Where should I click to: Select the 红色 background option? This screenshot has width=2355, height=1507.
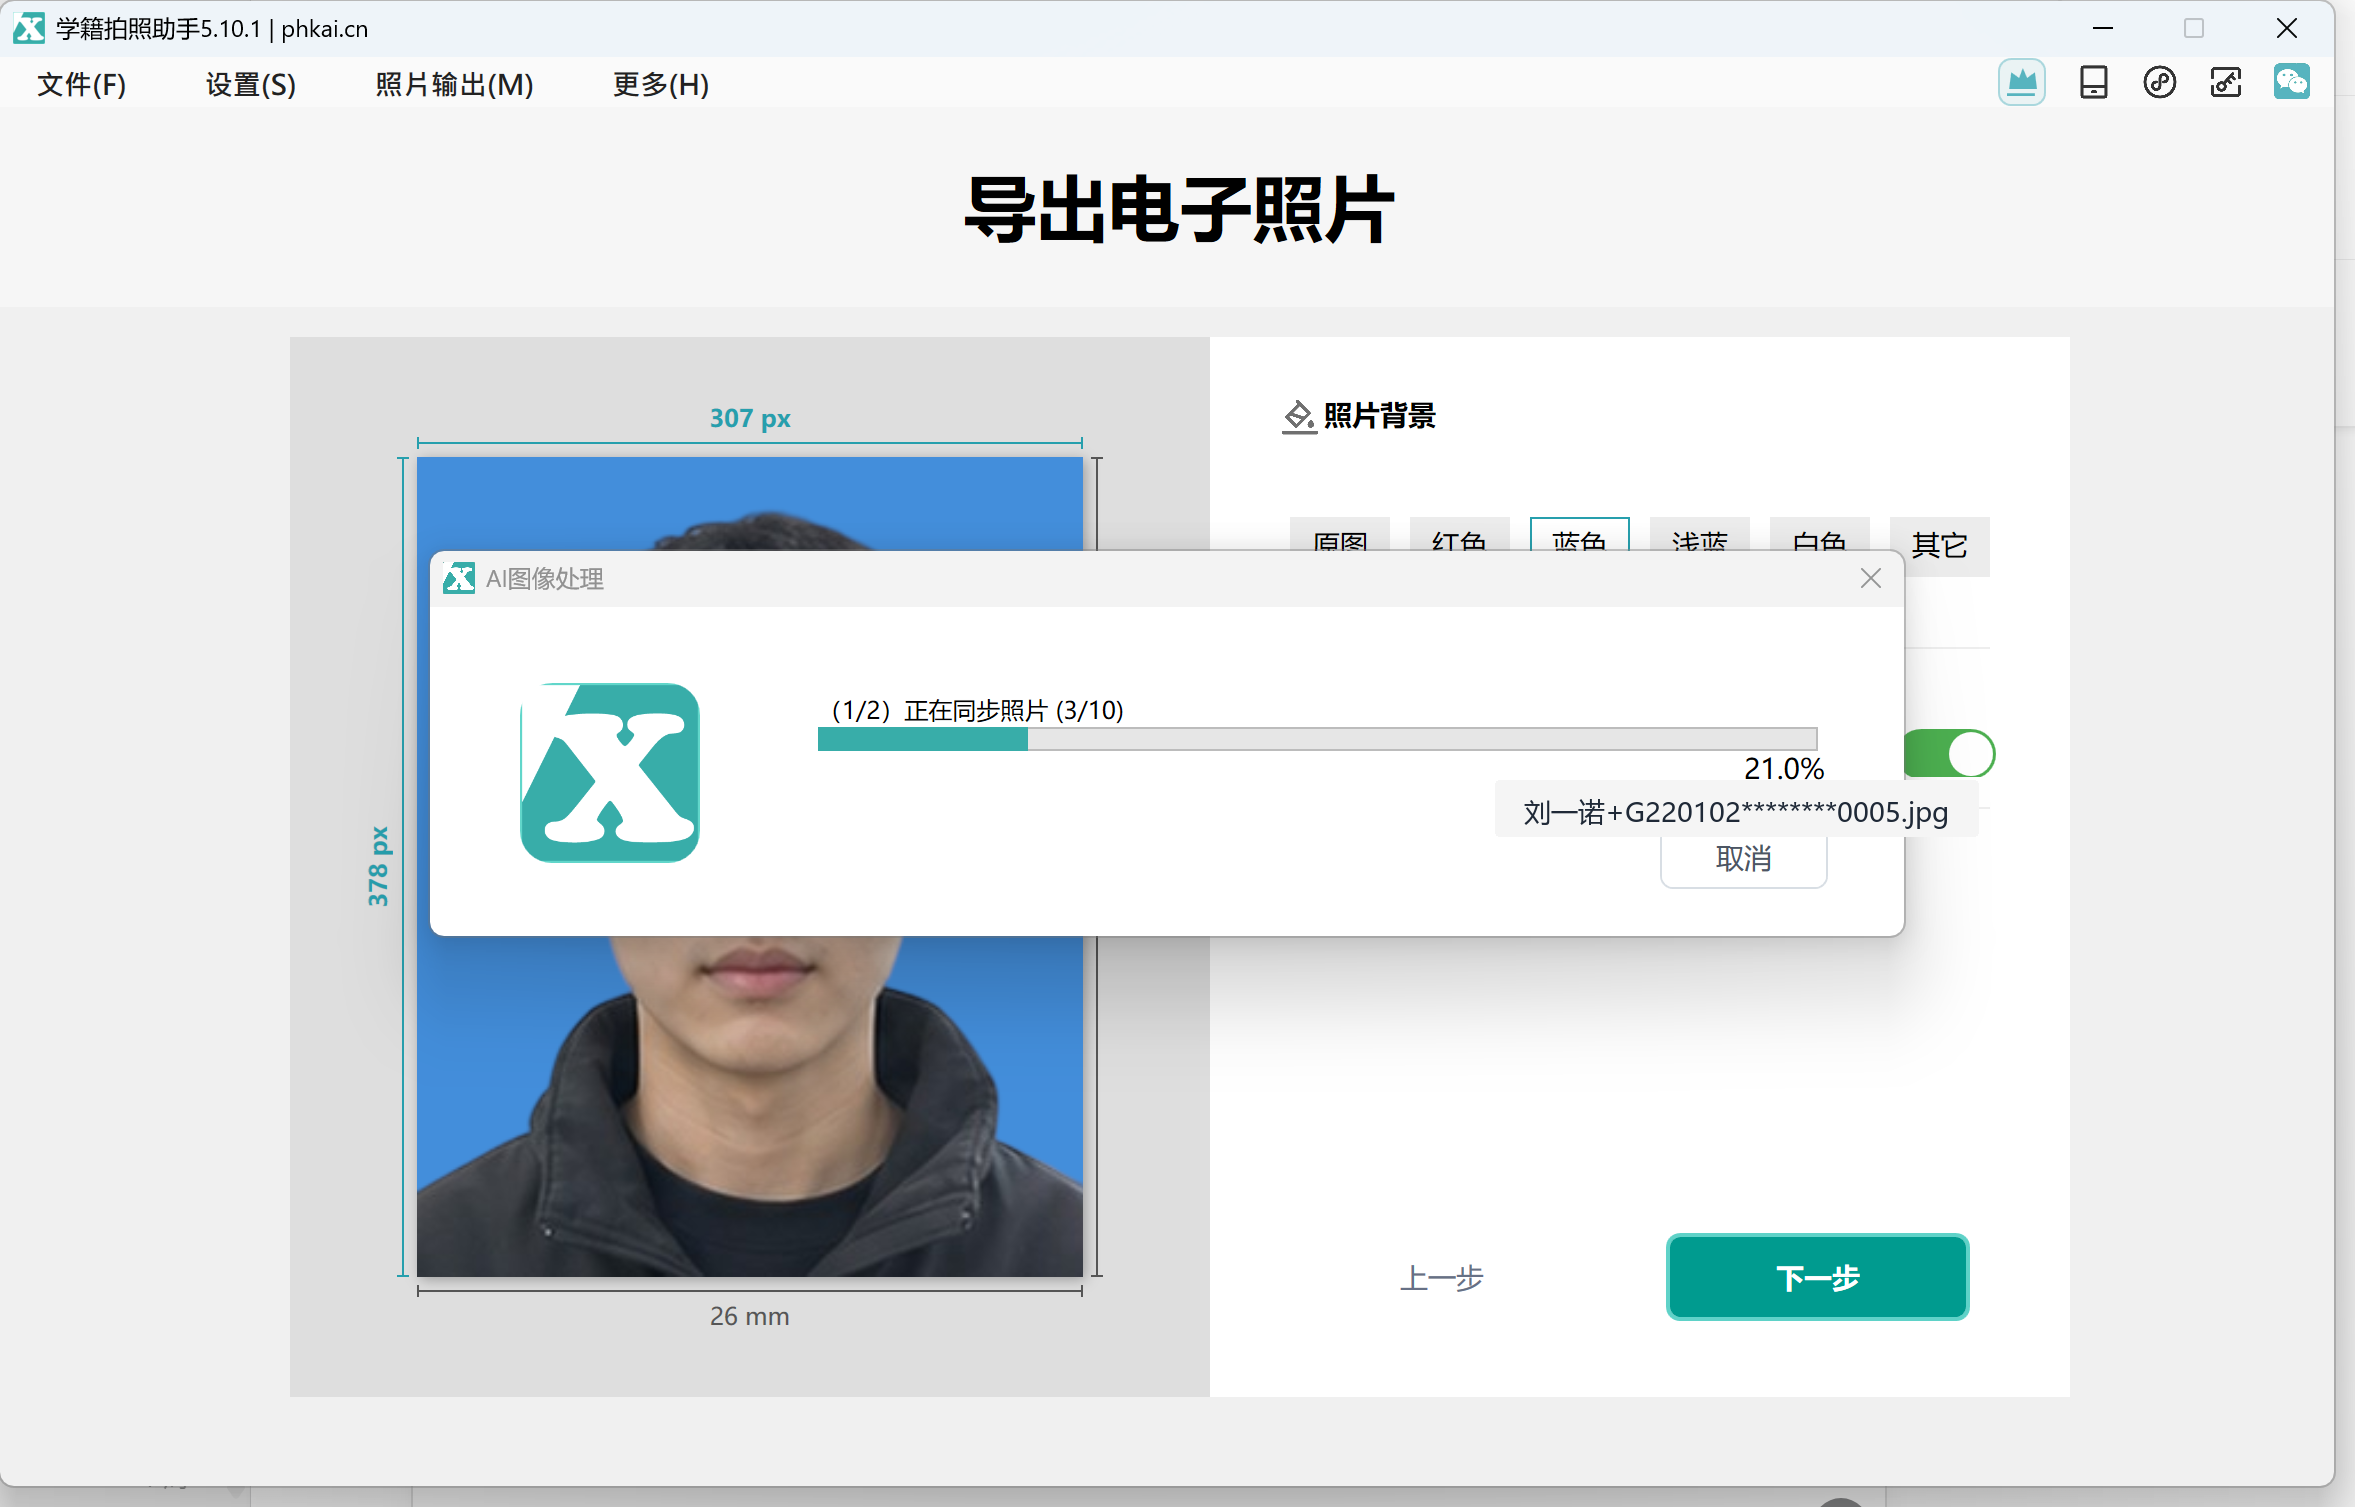[x=1460, y=535]
